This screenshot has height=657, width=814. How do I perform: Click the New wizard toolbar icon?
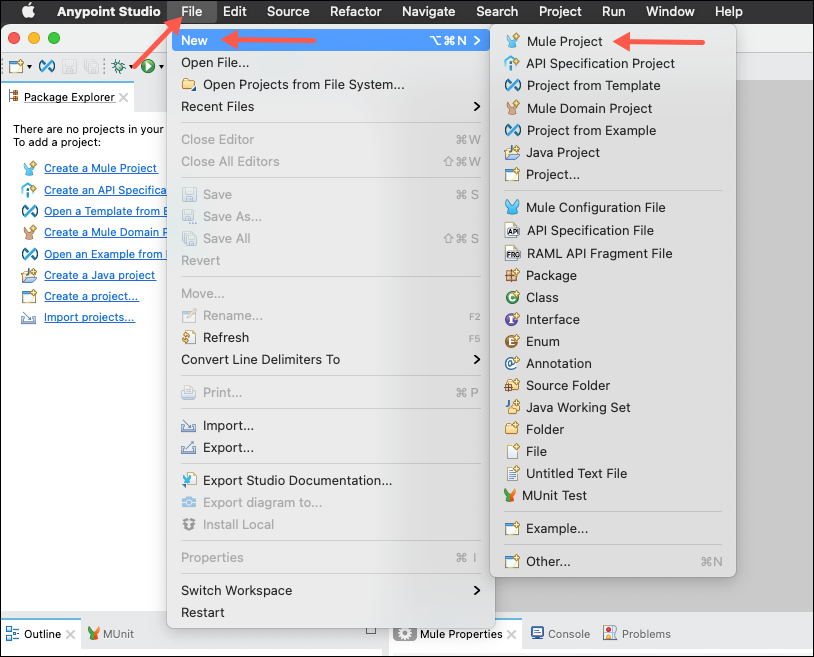pyautogui.click(x=16, y=66)
